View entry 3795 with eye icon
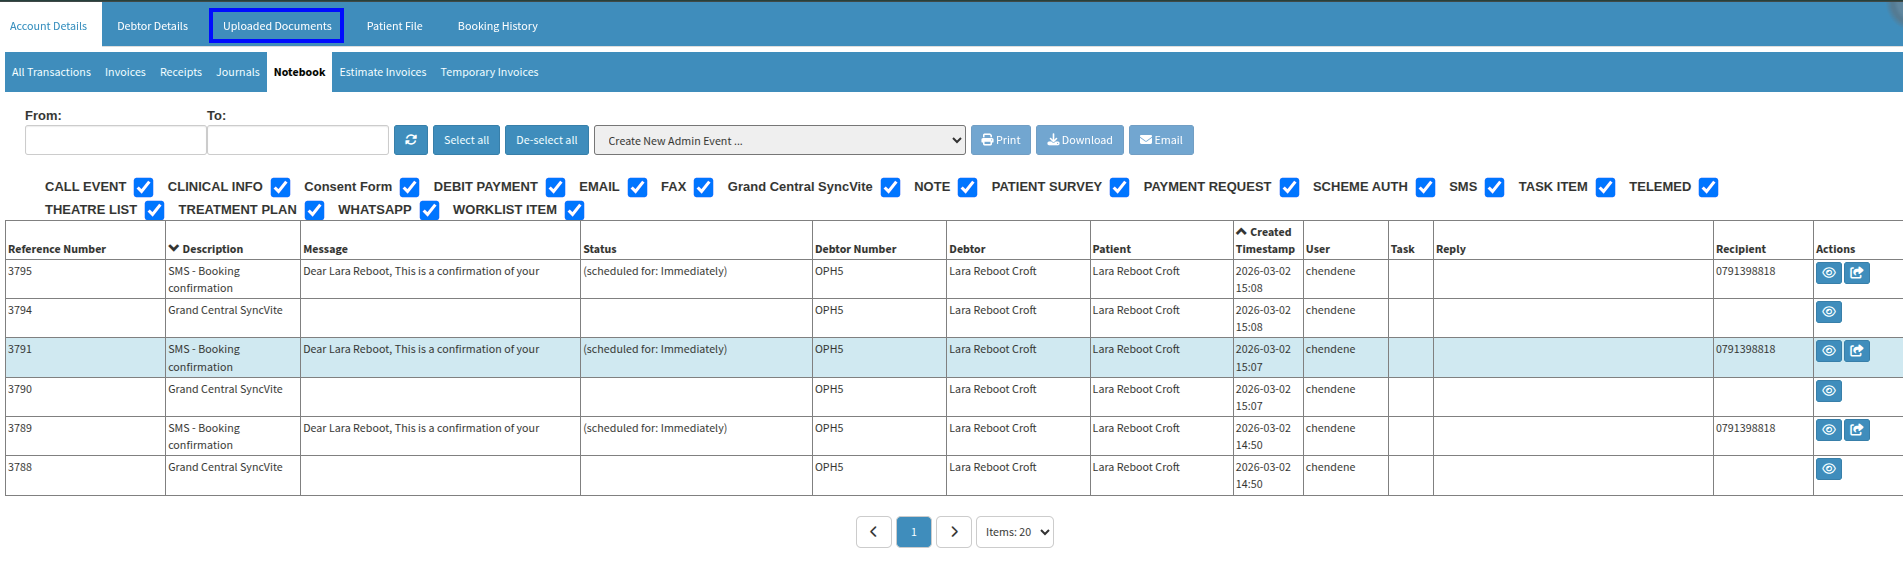Screen dimensions: 1903x564 click(x=1829, y=273)
